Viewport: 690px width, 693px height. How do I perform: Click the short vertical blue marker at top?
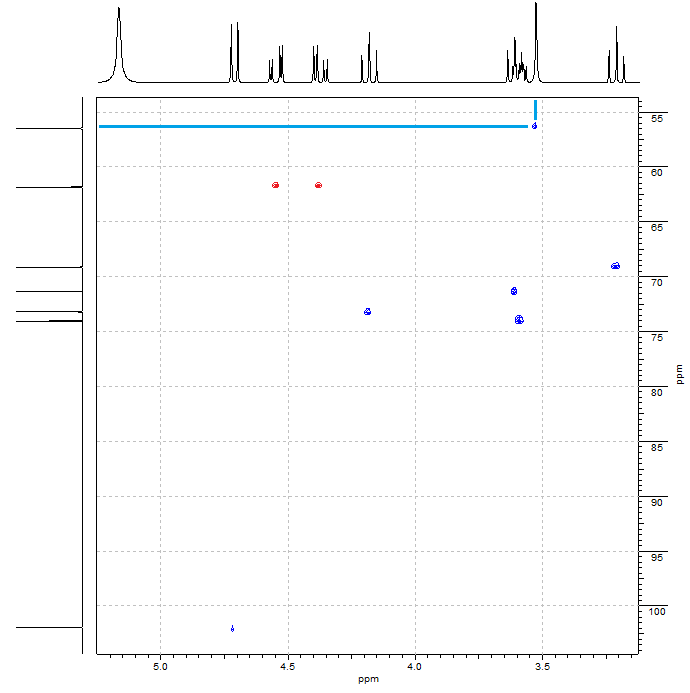pyautogui.click(x=536, y=109)
